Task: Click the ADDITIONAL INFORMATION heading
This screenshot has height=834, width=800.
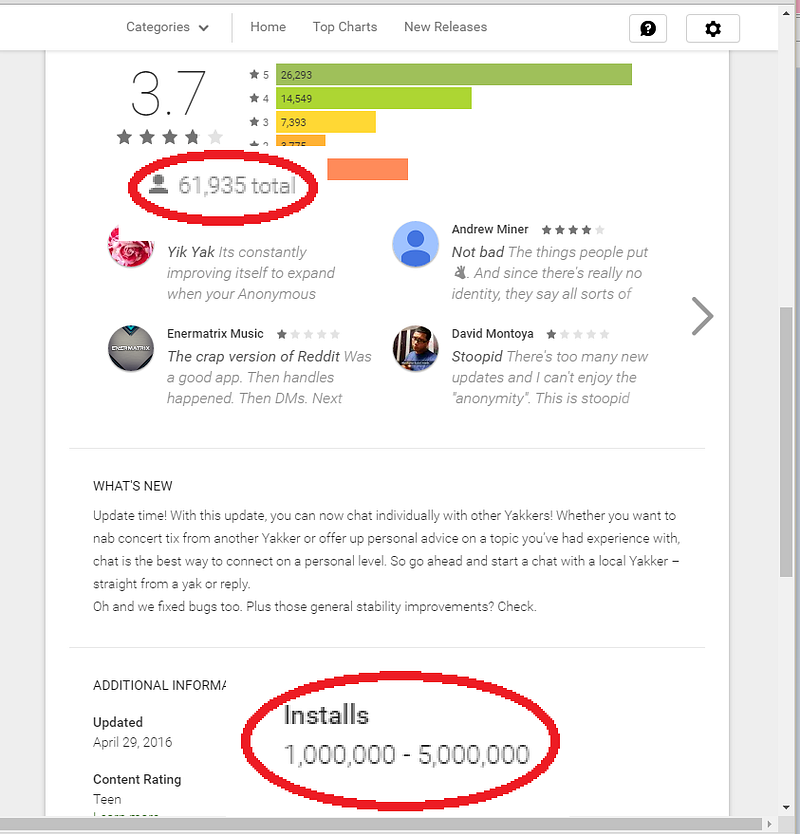Action: click(159, 685)
